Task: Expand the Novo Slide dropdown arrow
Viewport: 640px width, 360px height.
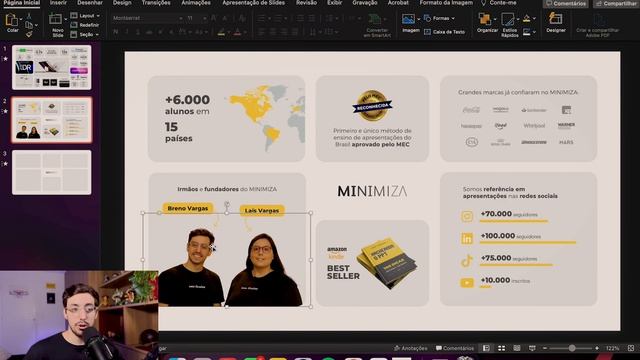Action: tap(65, 19)
